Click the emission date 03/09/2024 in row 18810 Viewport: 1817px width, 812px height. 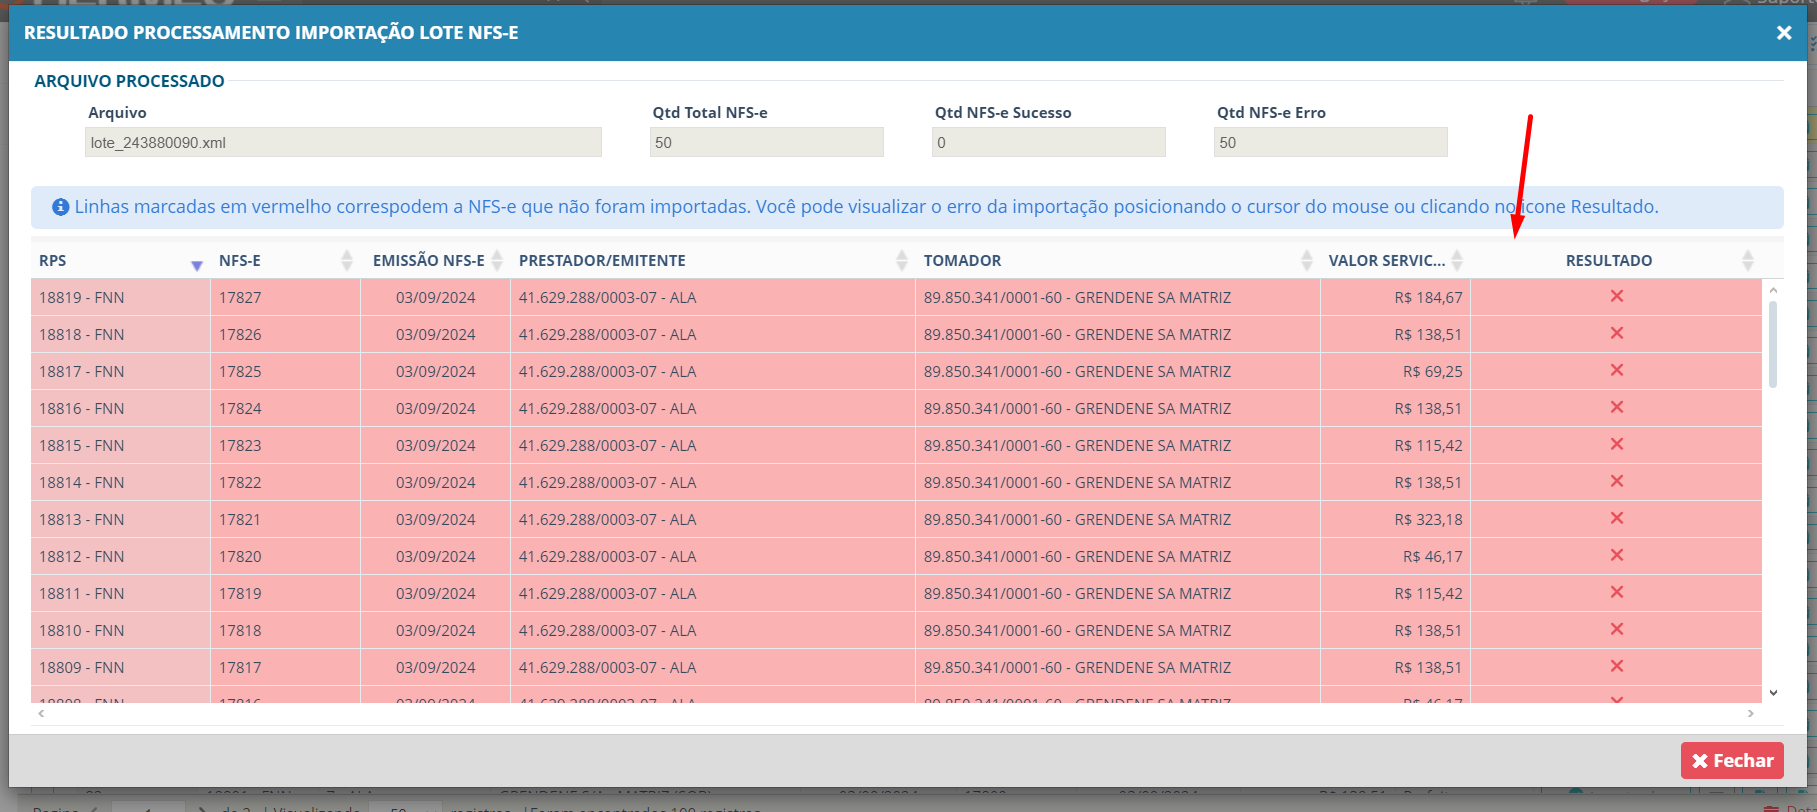click(x=435, y=630)
